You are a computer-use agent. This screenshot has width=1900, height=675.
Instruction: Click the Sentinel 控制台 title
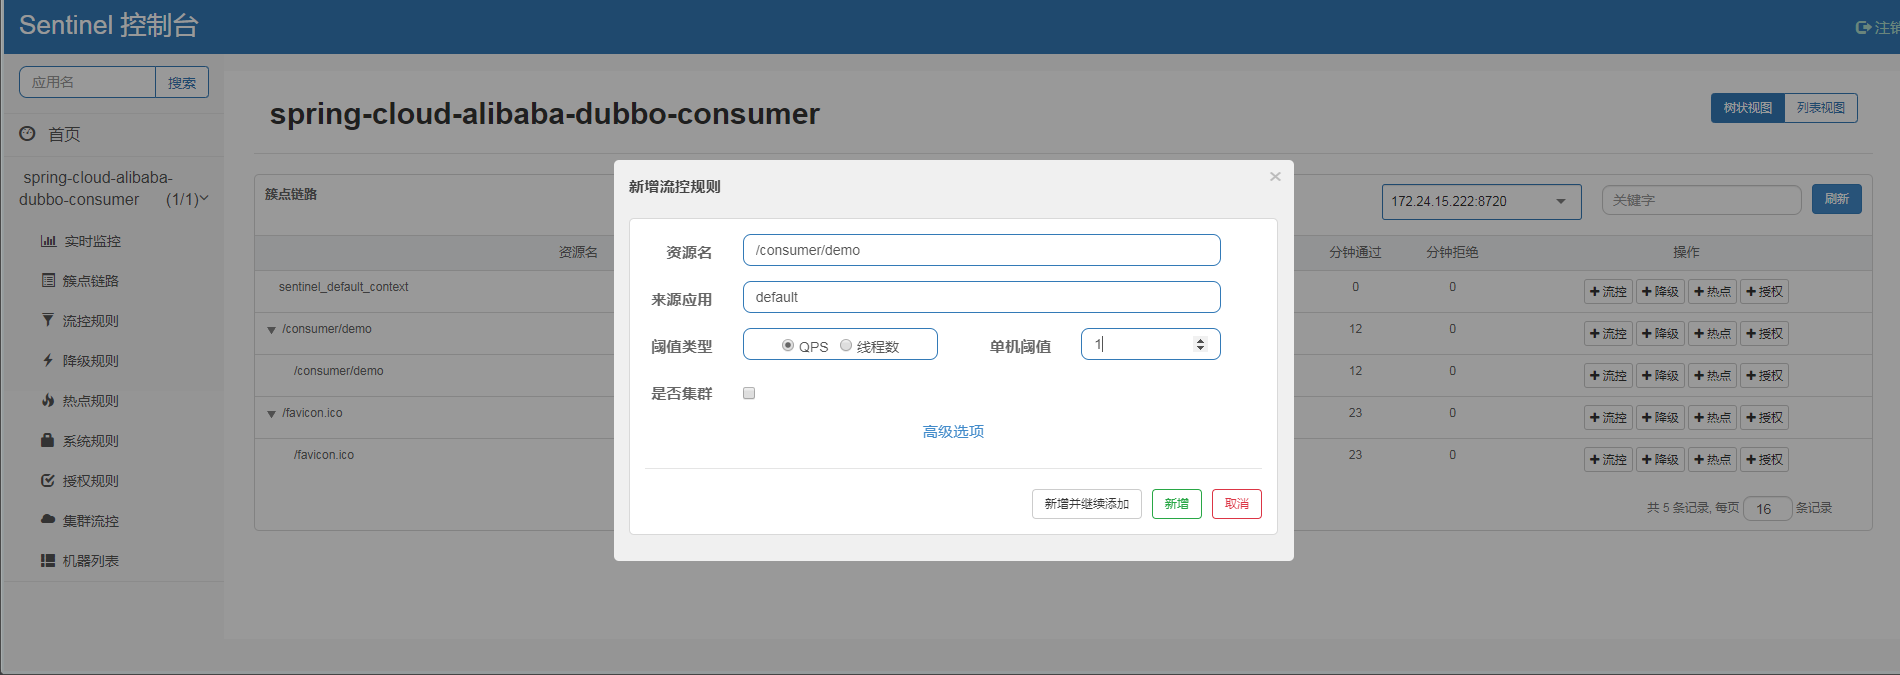(109, 25)
